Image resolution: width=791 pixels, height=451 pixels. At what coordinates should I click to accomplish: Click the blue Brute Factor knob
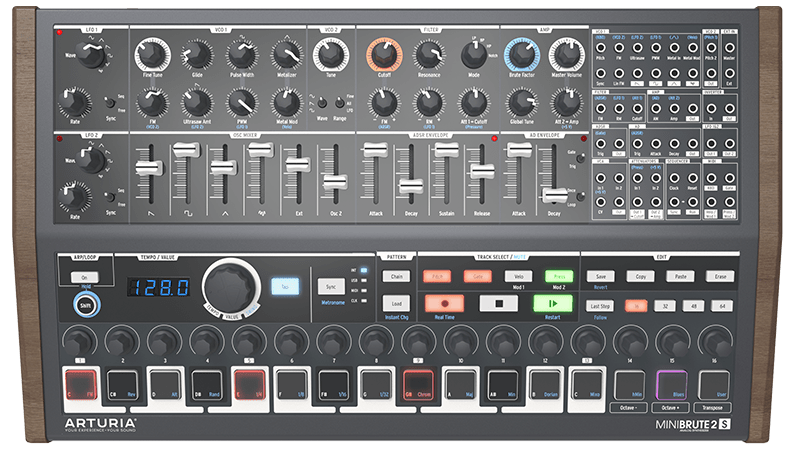coord(520,54)
